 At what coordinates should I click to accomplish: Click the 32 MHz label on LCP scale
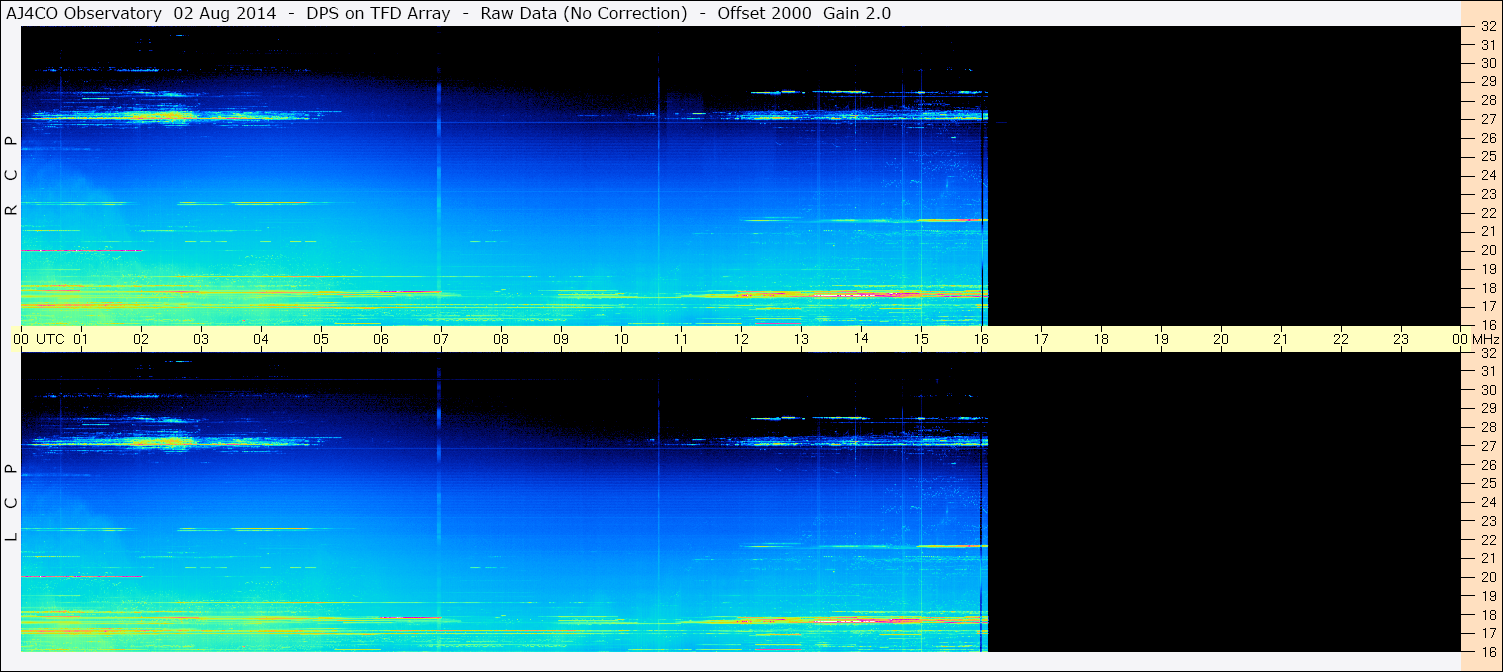1488,353
